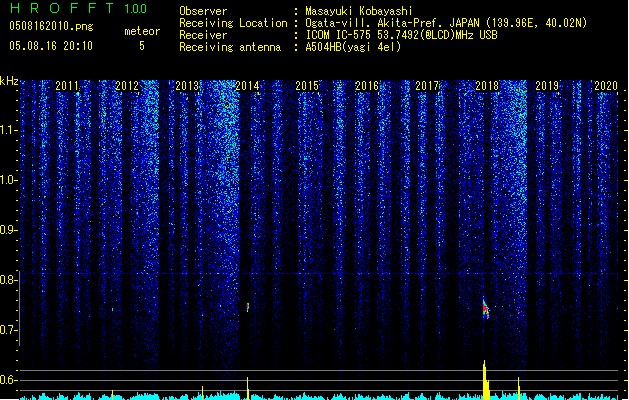
Task: Click the Observer label
Action: pos(203,11)
